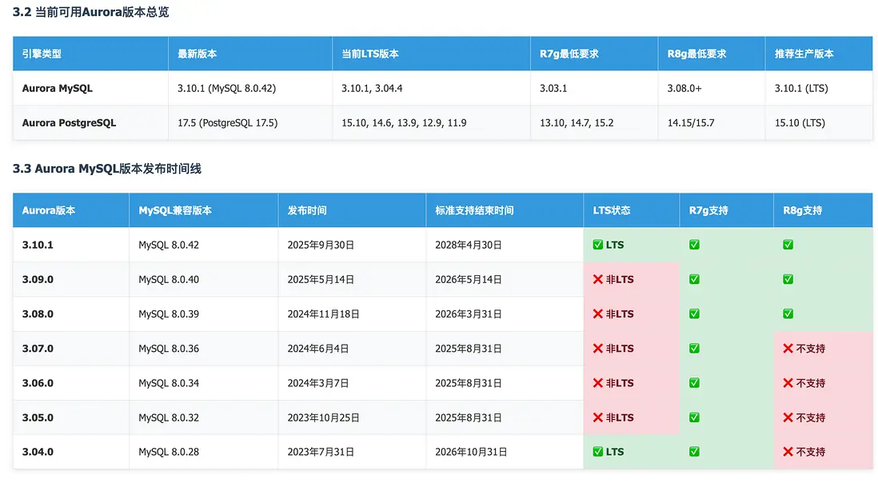The width and height of the screenshot is (878, 483).
Task: Click version 3.09.0 in the timeline table
Action: (38, 279)
